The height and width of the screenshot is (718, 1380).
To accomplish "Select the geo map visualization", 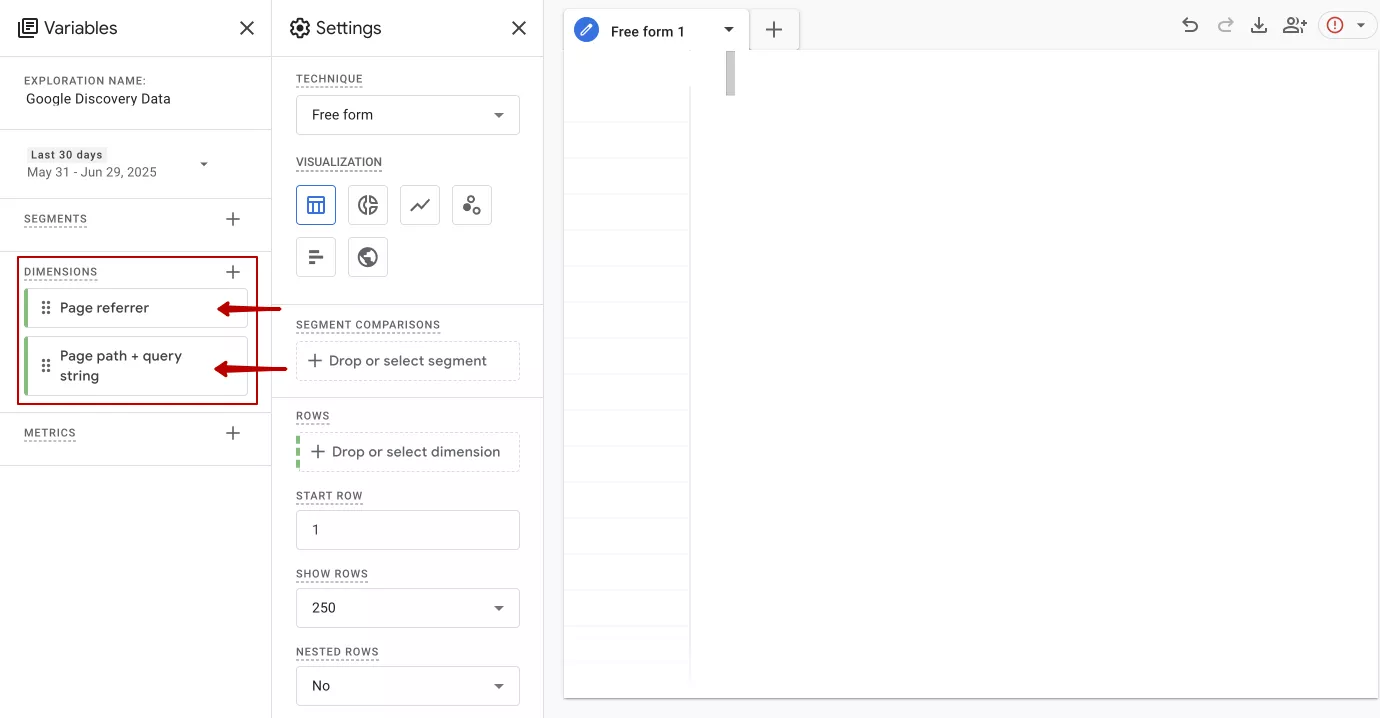I will point(368,257).
